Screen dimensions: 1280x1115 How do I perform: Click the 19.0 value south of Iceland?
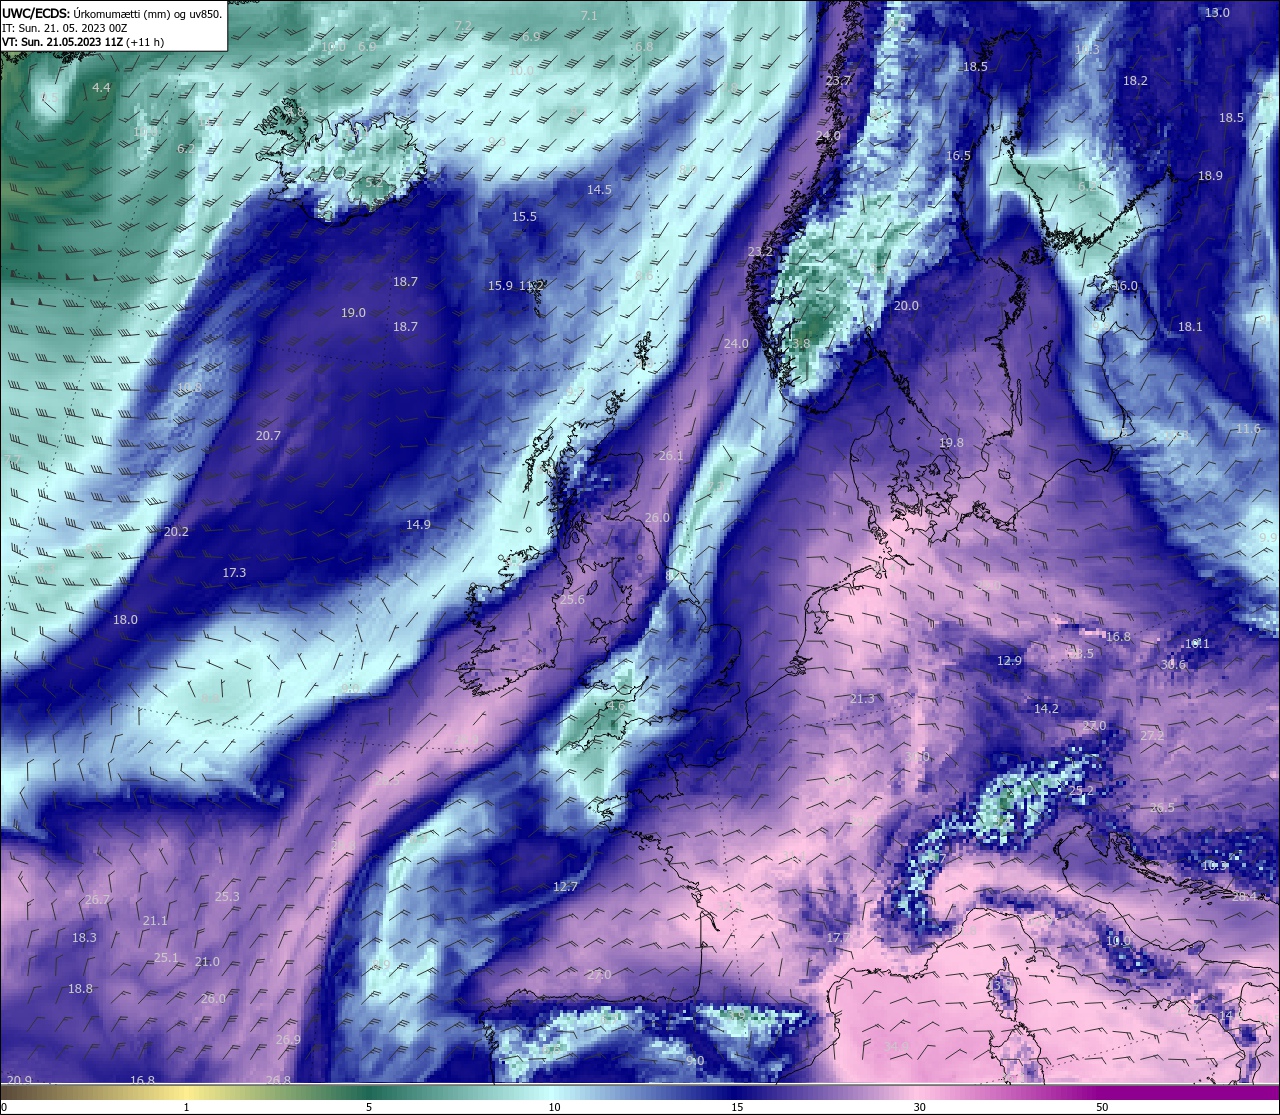click(x=353, y=313)
